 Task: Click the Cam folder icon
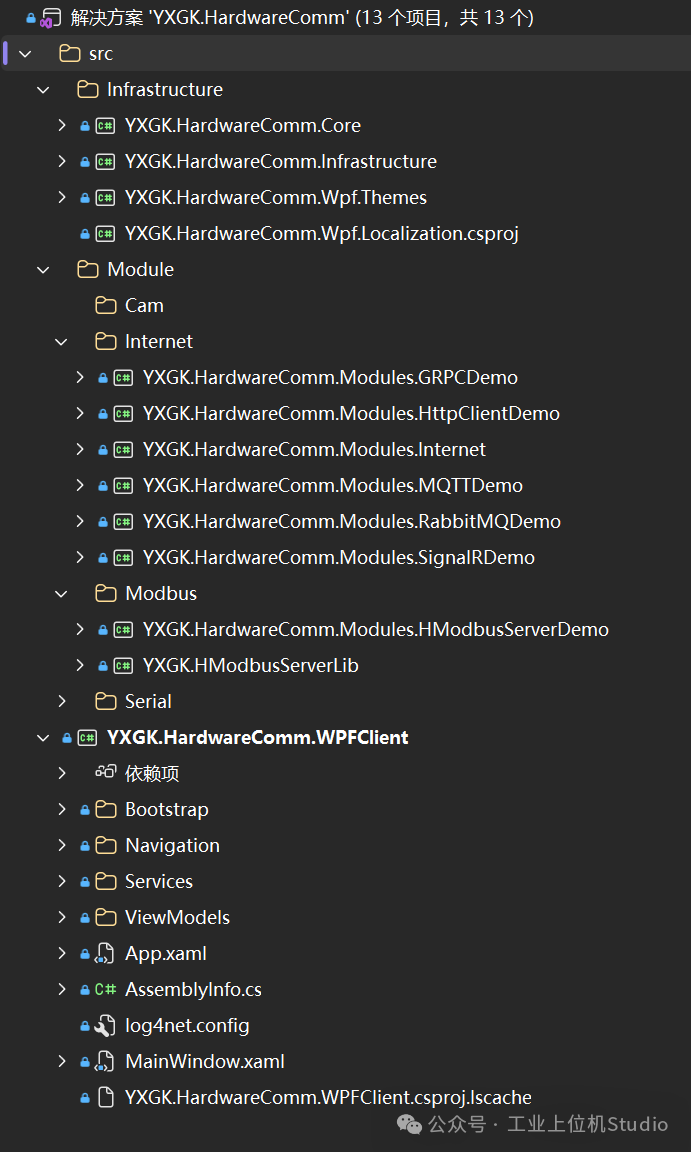click(106, 305)
